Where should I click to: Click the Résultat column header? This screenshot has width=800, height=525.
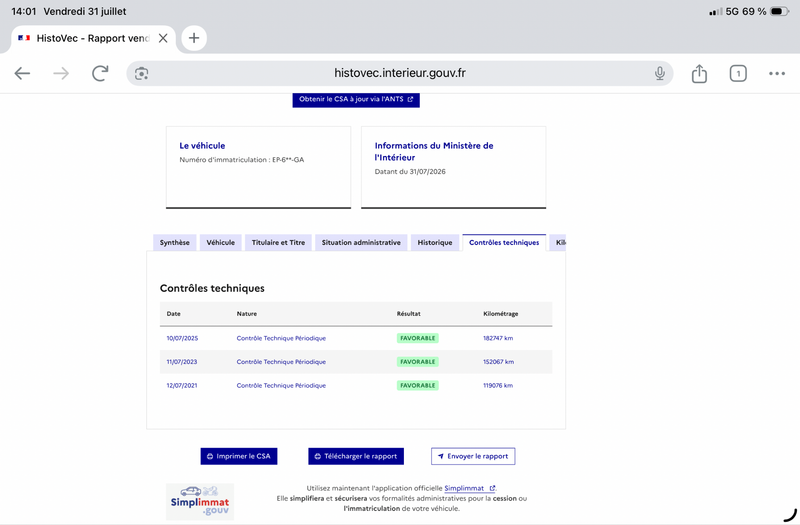click(409, 314)
